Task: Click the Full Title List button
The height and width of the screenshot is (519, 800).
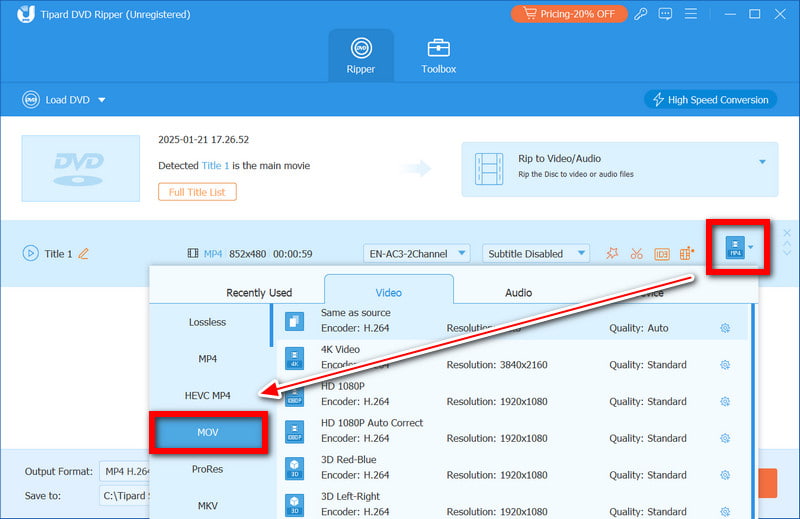Action: click(197, 192)
